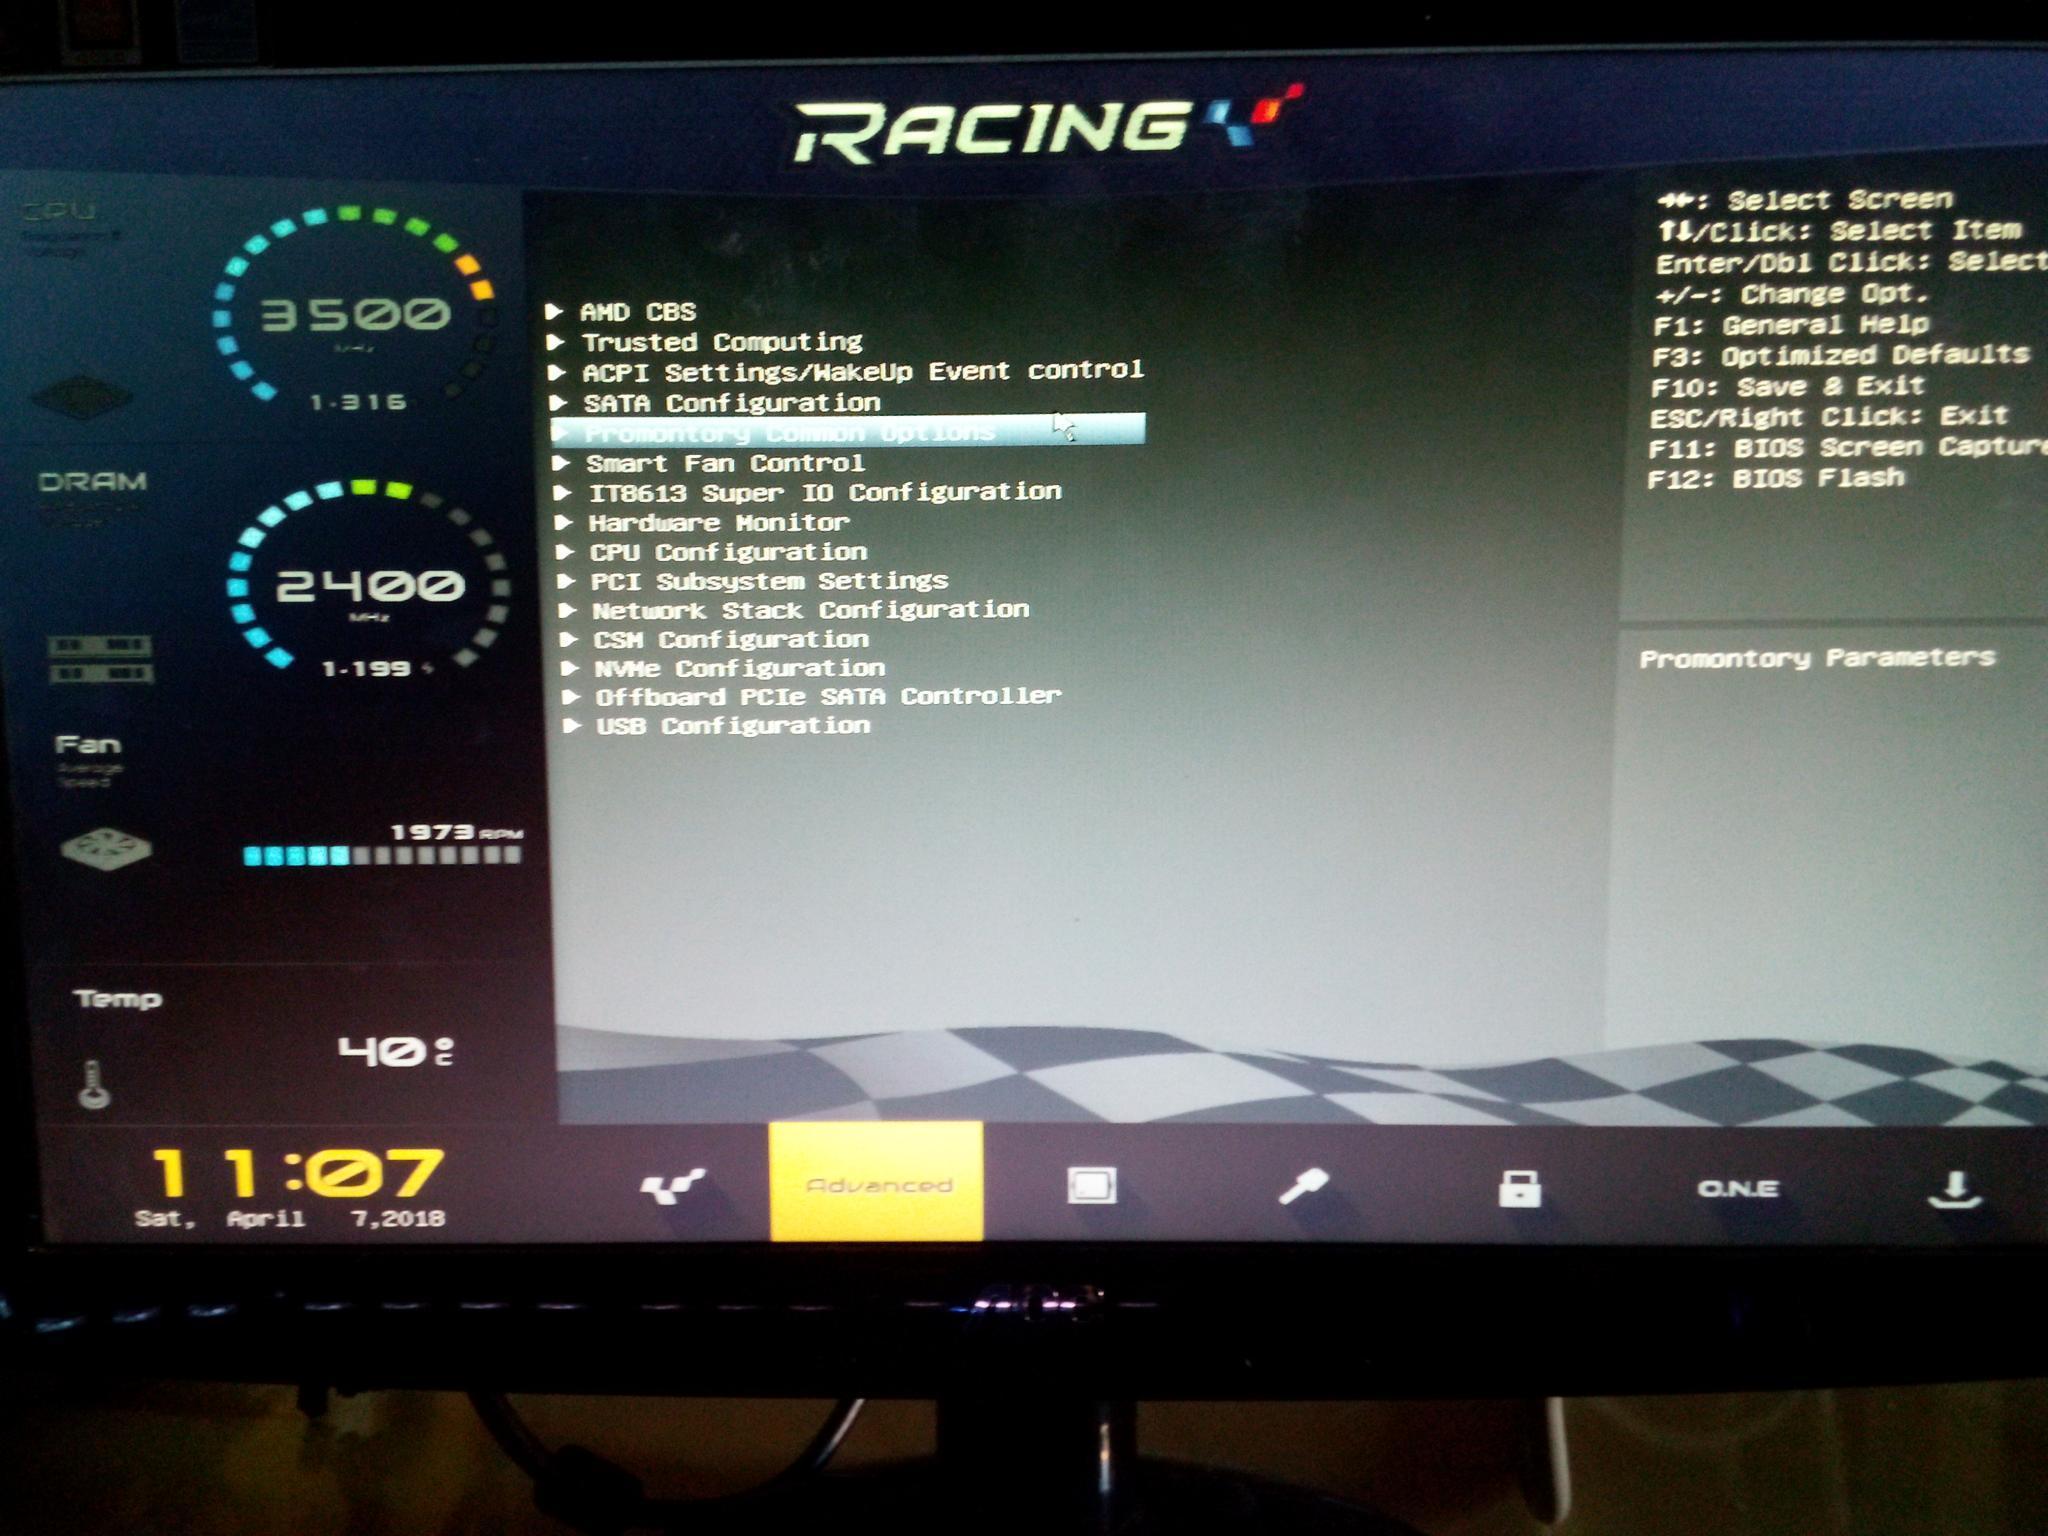Click the DRAM memory modules icon
The height and width of the screenshot is (1536, 2048).
point(100,660)
